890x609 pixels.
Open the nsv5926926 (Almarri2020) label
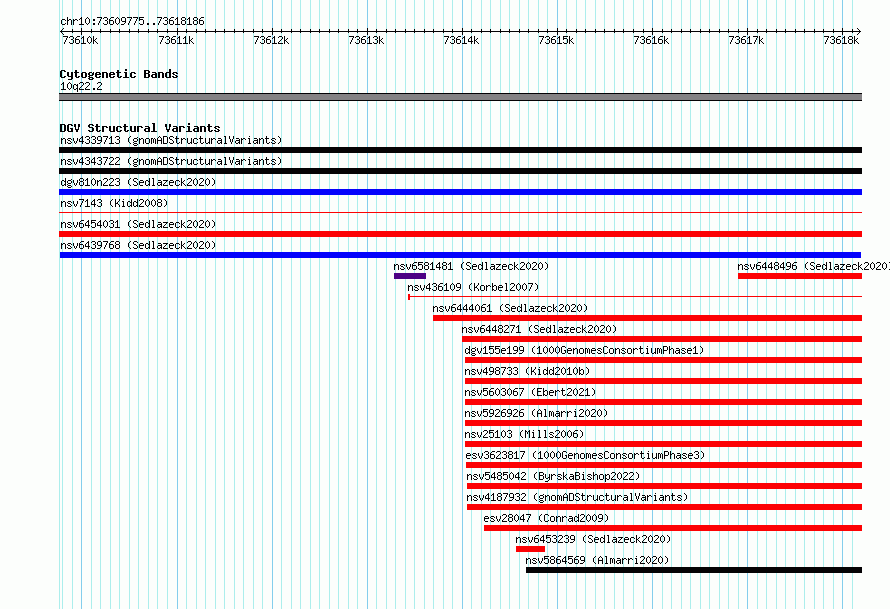[x=536, y=413]
